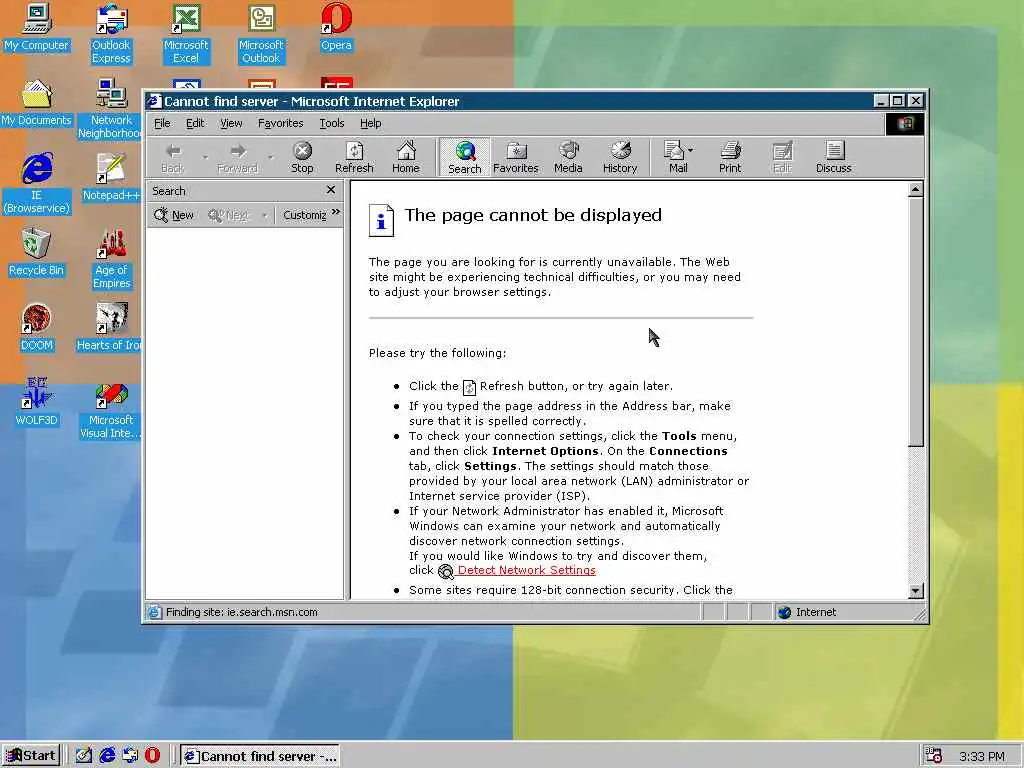Refresh the page from the toolbar

[x=354, y=157]
